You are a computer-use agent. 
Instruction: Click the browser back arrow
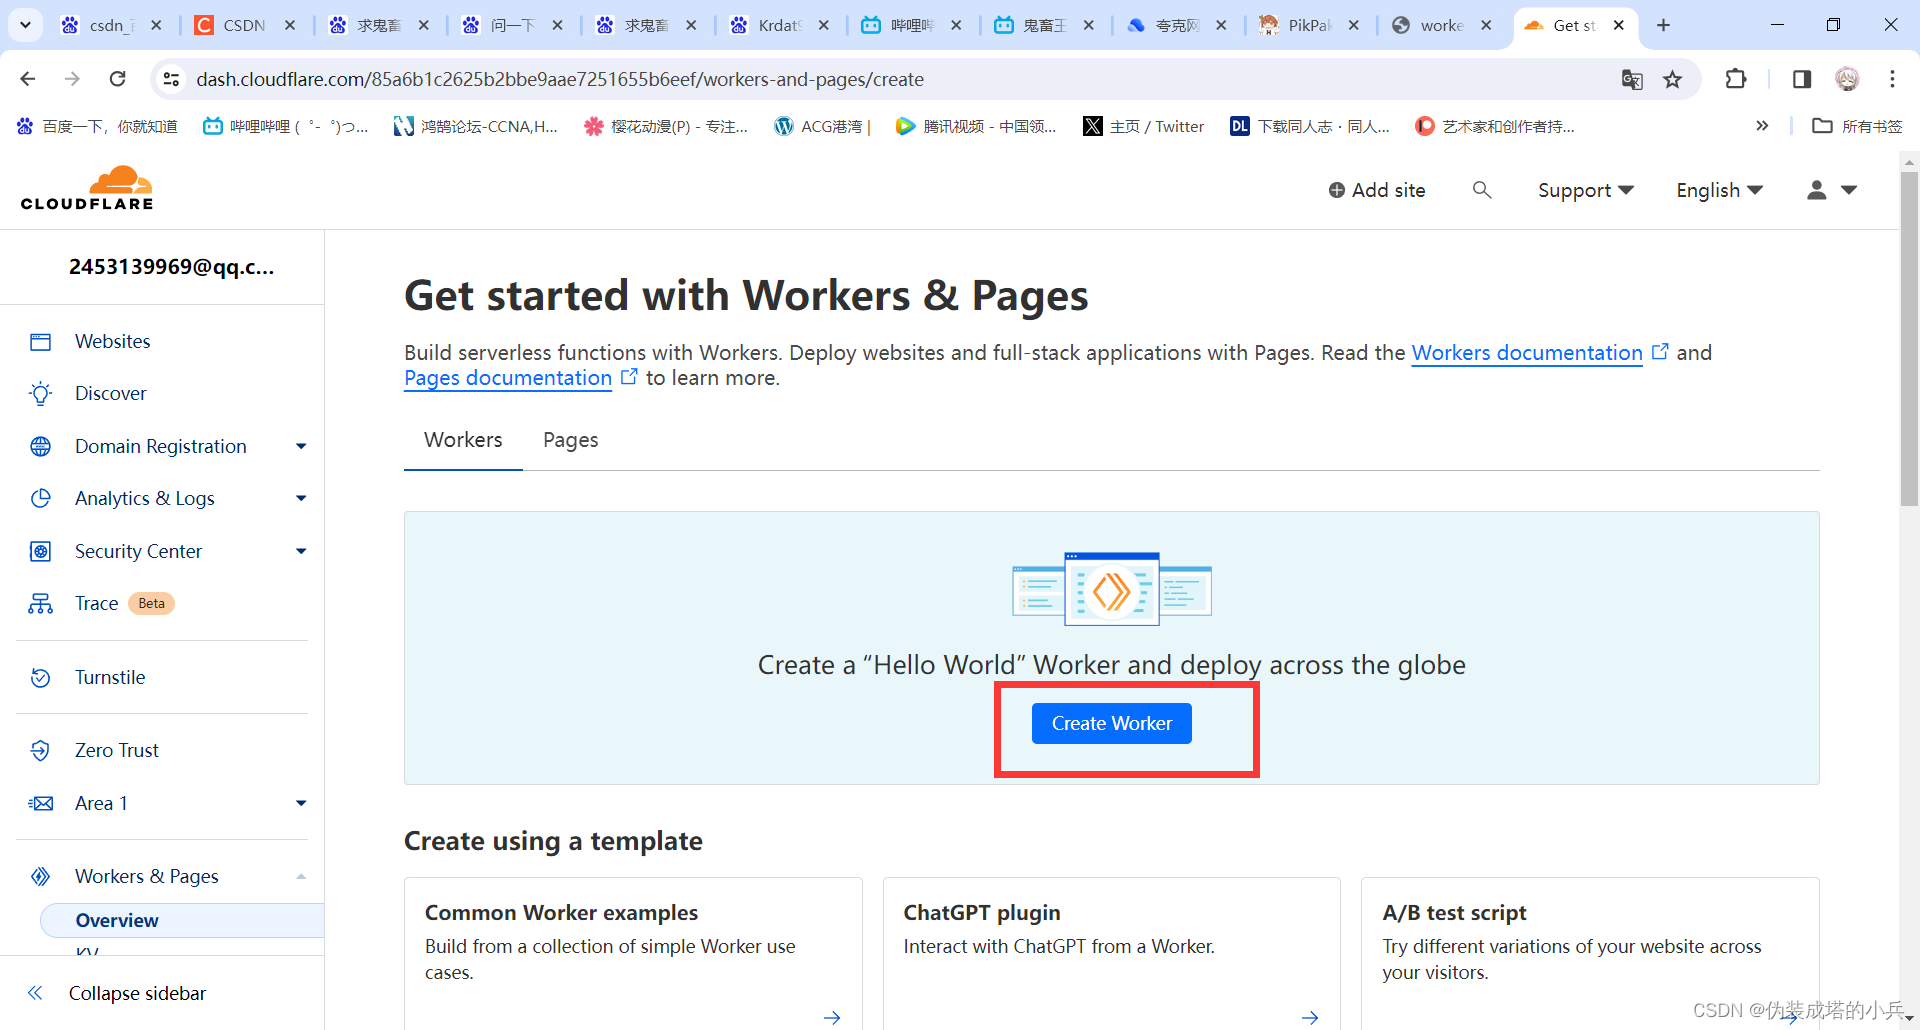tap(28, 79)
